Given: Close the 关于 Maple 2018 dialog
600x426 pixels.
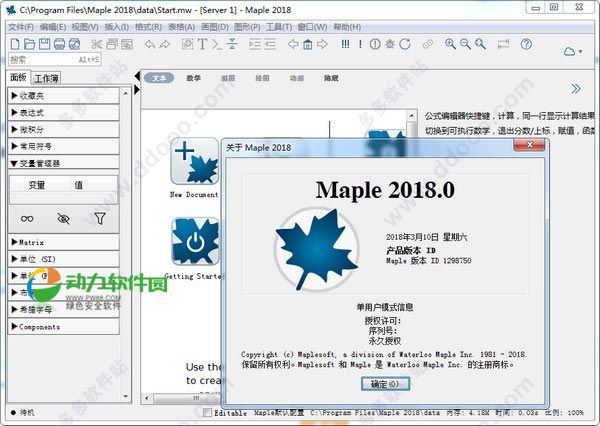Looking at the screenshot, I should pyautogui.click(x=529, y=145).
